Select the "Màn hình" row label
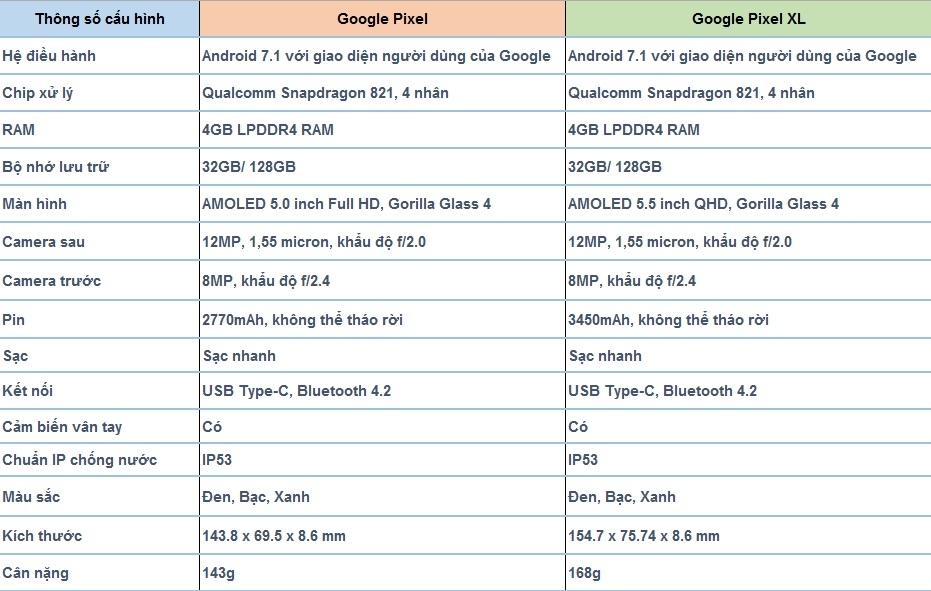This screenshot has height=591, width=931. point(35,204)
